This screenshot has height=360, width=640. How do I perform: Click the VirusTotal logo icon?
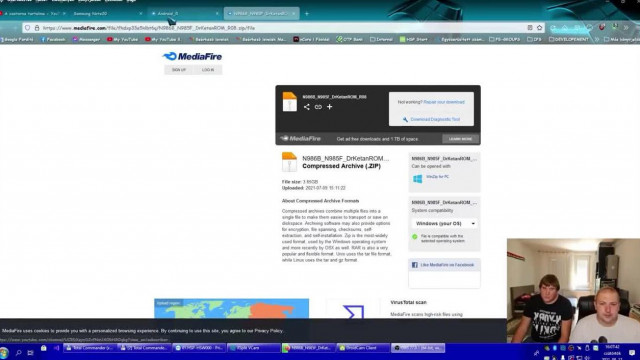coord(353,312)
